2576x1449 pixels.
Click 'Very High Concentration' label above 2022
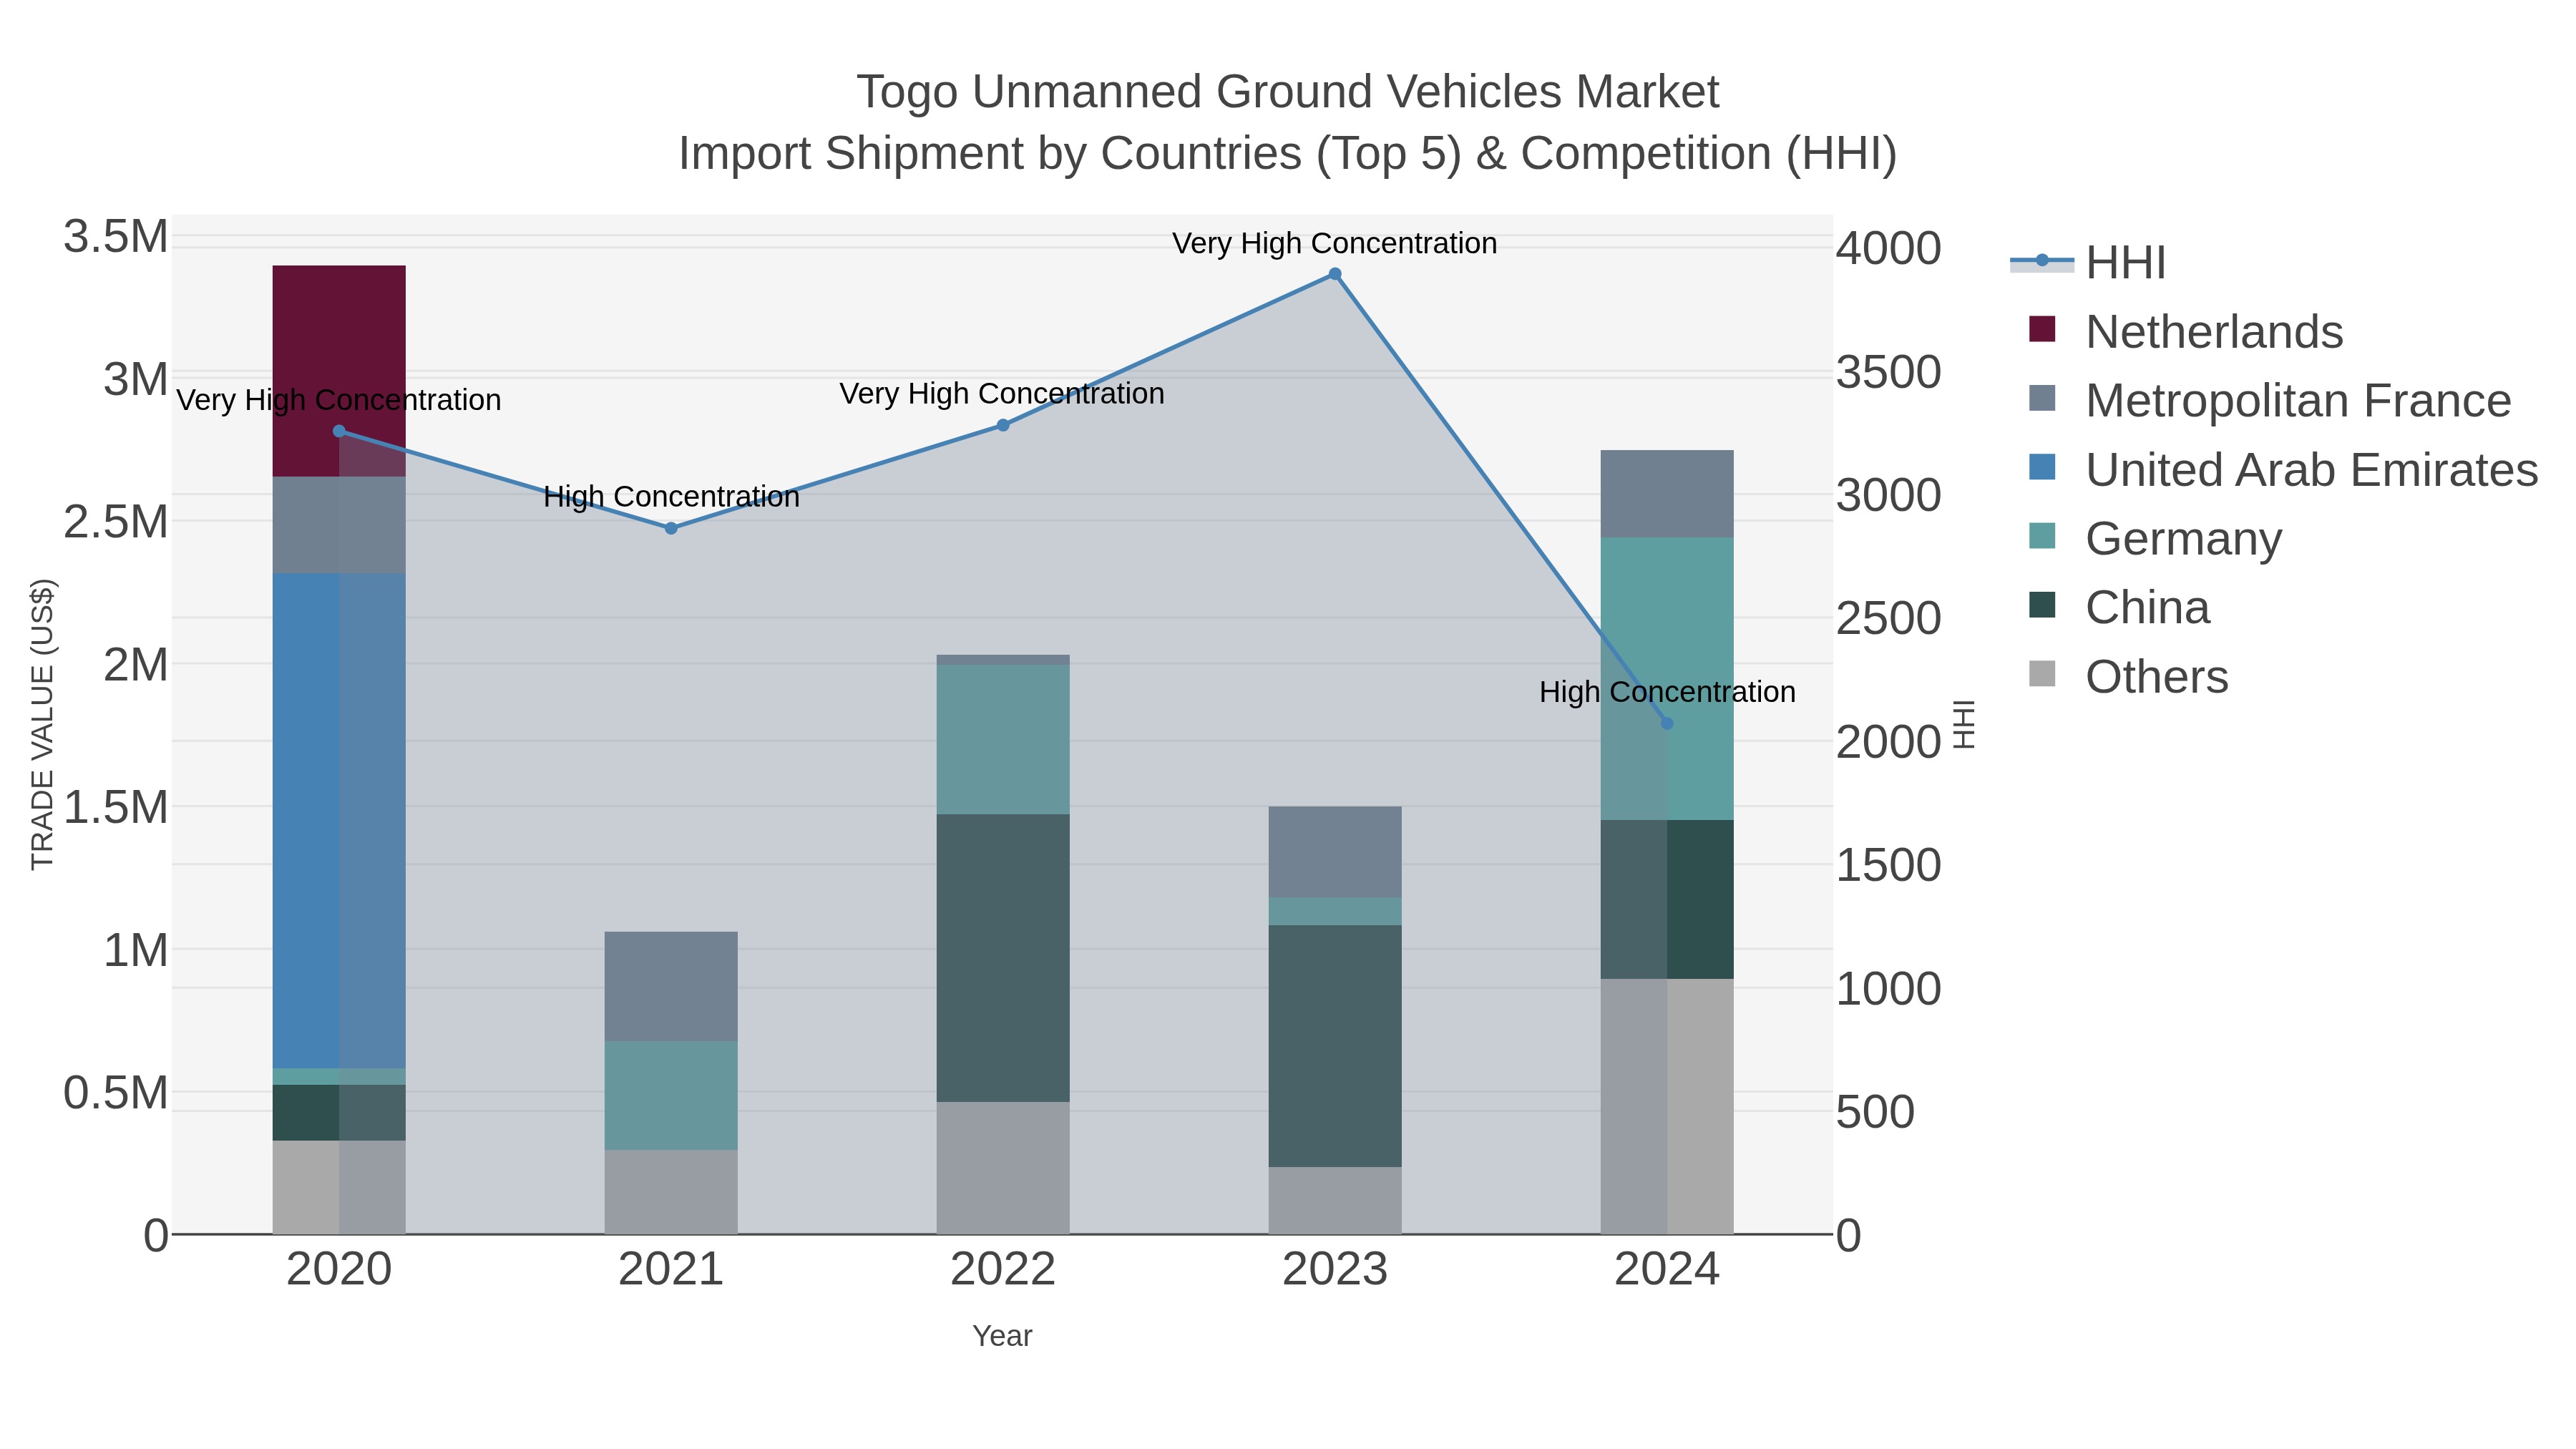1002,394
